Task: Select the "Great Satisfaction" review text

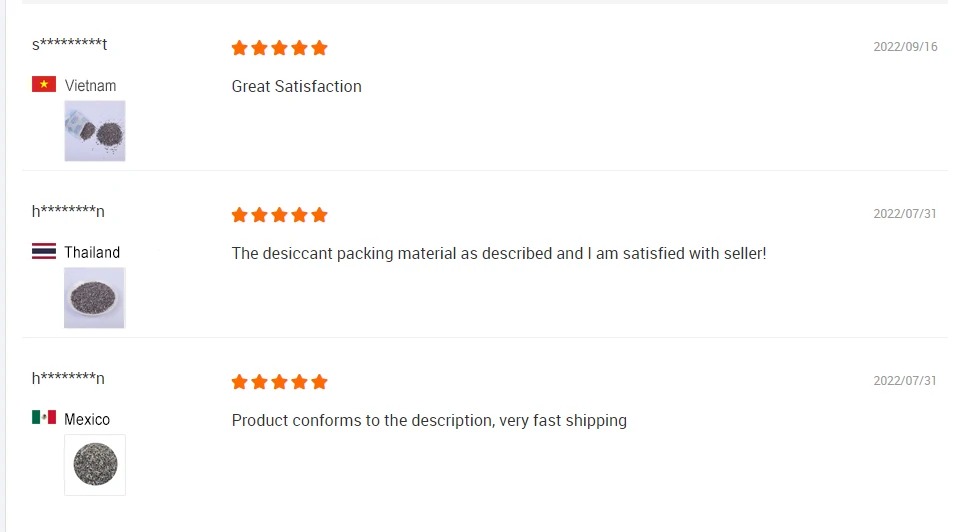Action: 296,87
